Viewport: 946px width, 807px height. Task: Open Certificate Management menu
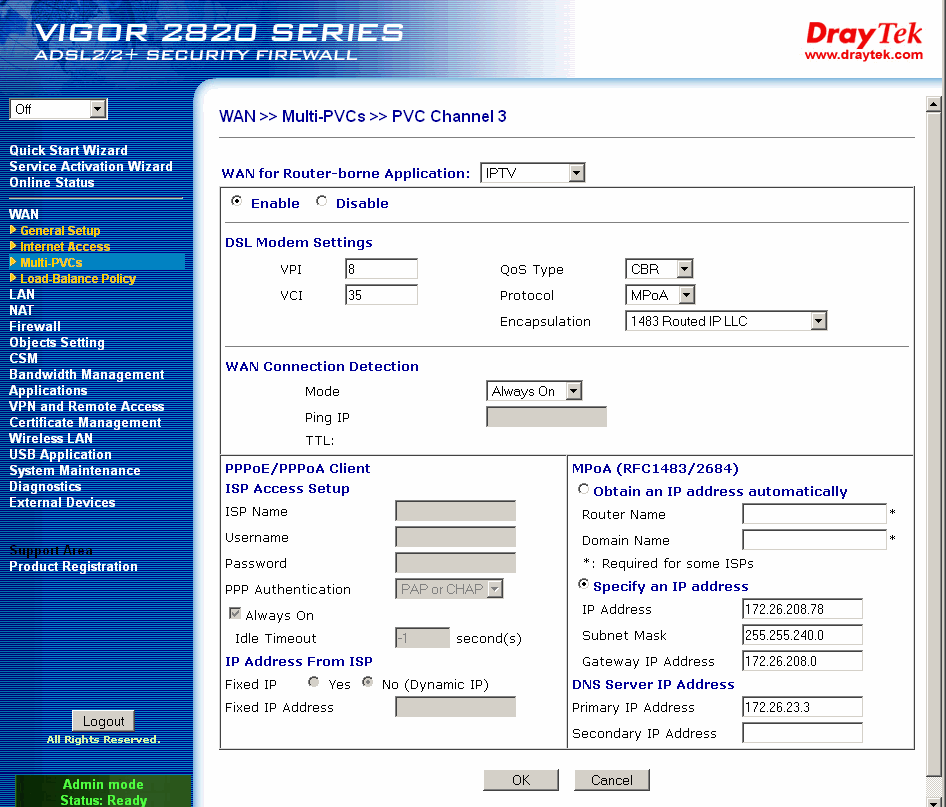coord(85,423)
